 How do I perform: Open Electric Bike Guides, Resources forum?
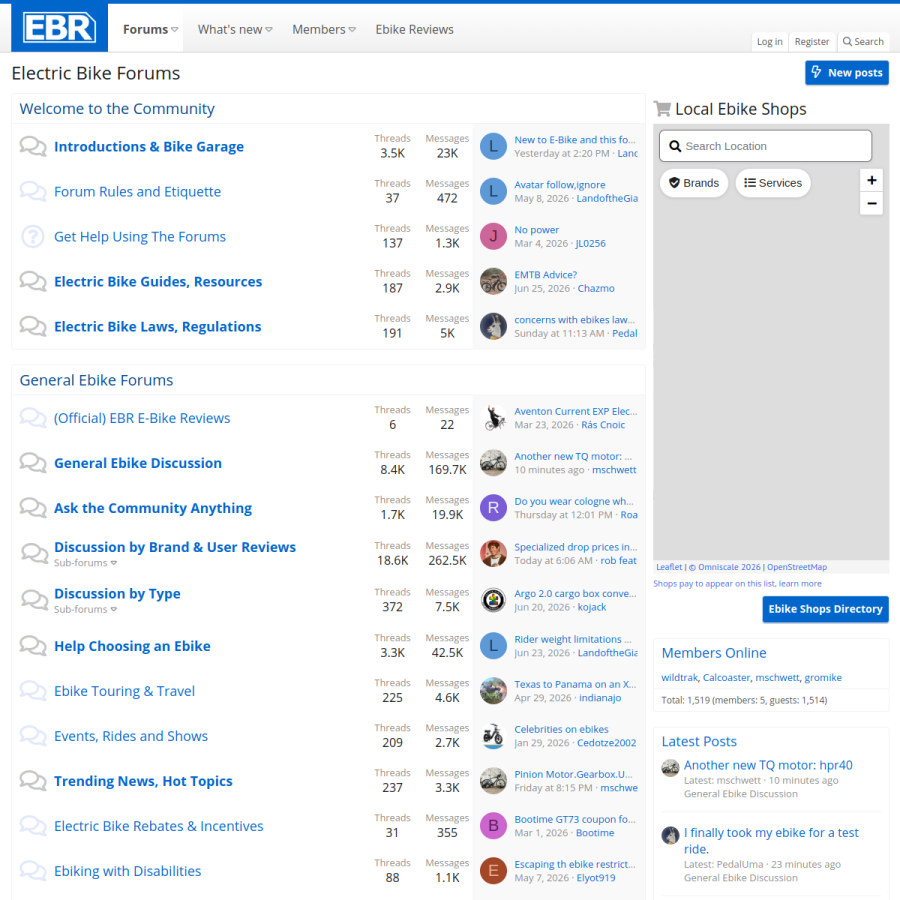158,282
